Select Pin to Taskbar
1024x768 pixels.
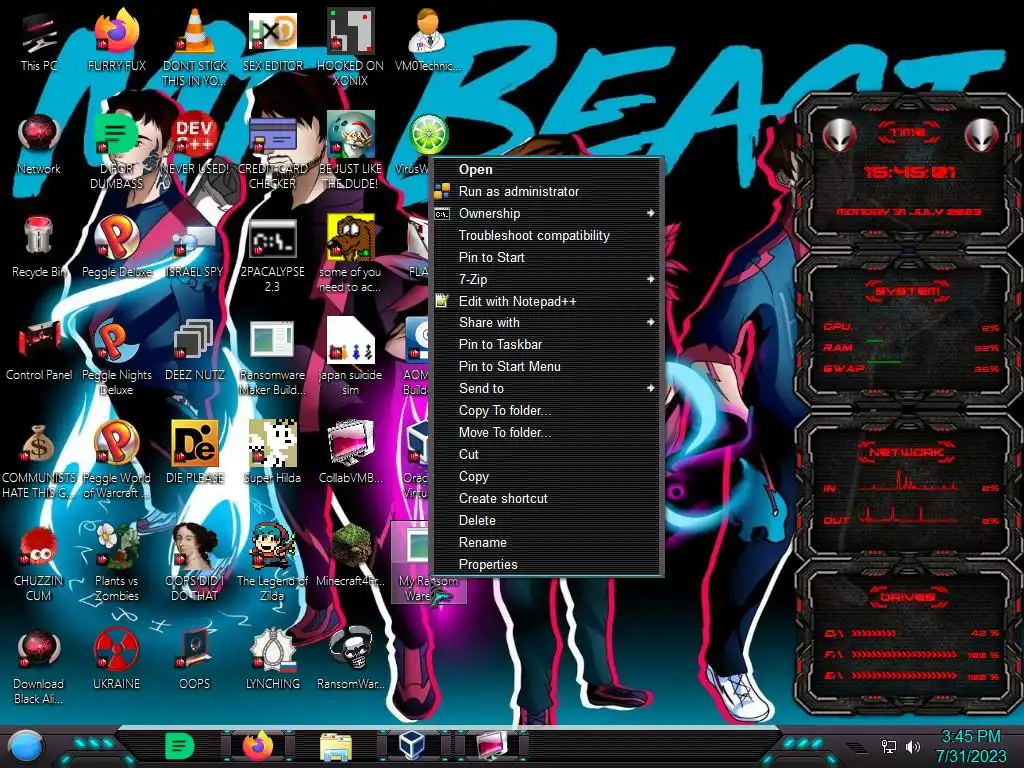tap(547, 344)
